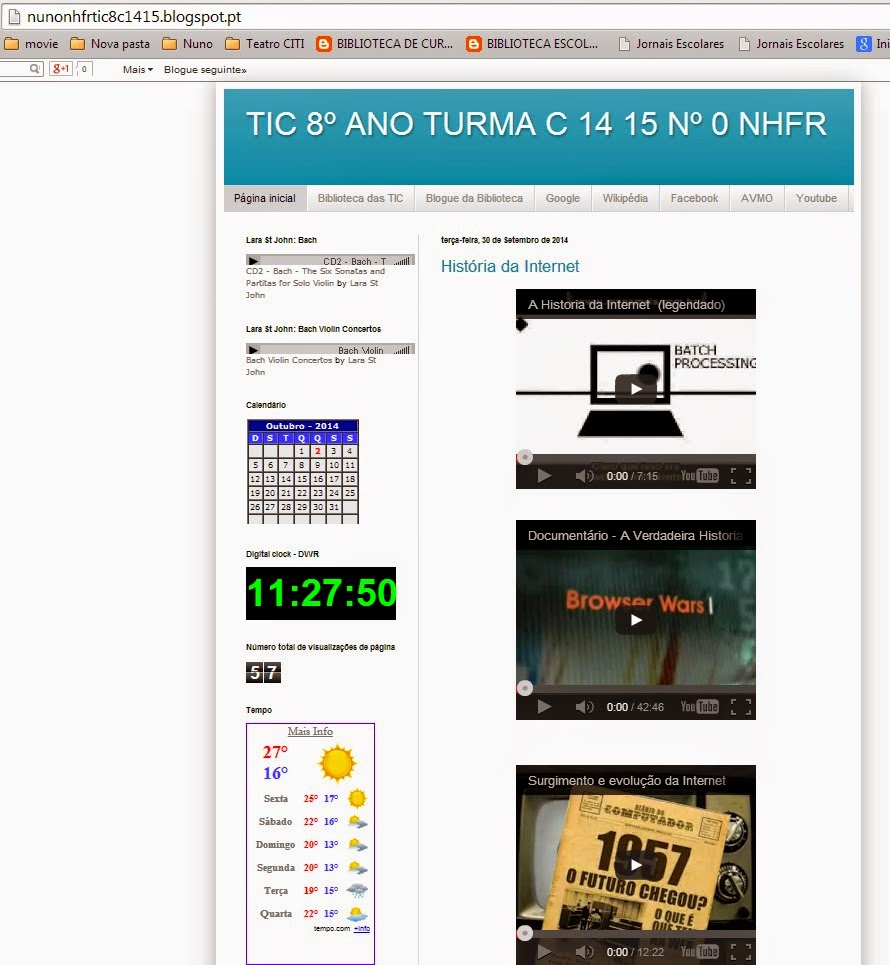Click play in first video's control bar

tap(544, 476)
